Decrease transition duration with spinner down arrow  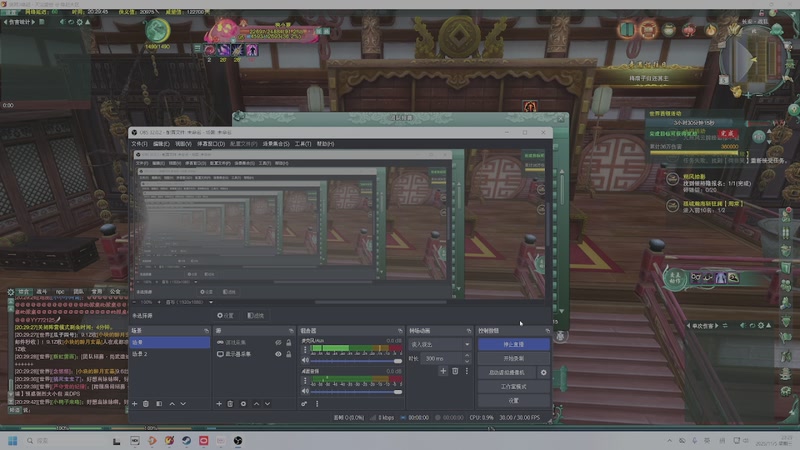(x=466, y=361)
